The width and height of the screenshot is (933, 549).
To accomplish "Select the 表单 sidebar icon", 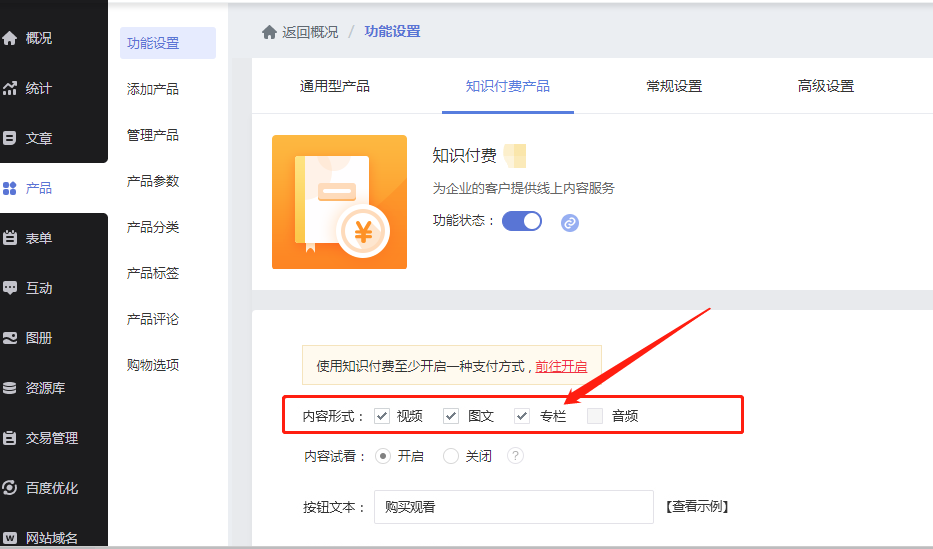I will tap(10, 238).
